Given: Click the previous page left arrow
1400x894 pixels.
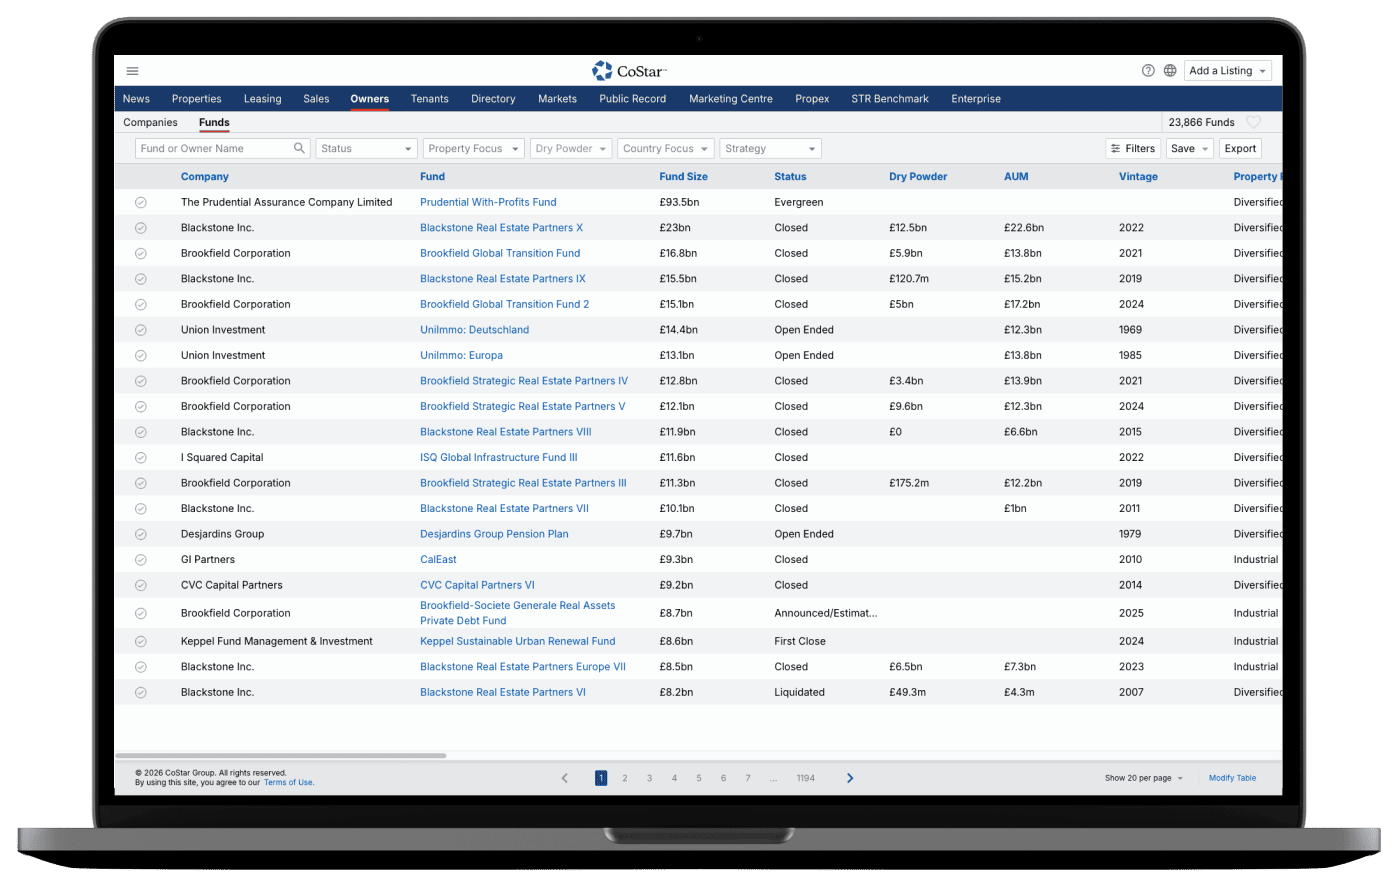Looking at the screenshot, I should pos(565,778).
